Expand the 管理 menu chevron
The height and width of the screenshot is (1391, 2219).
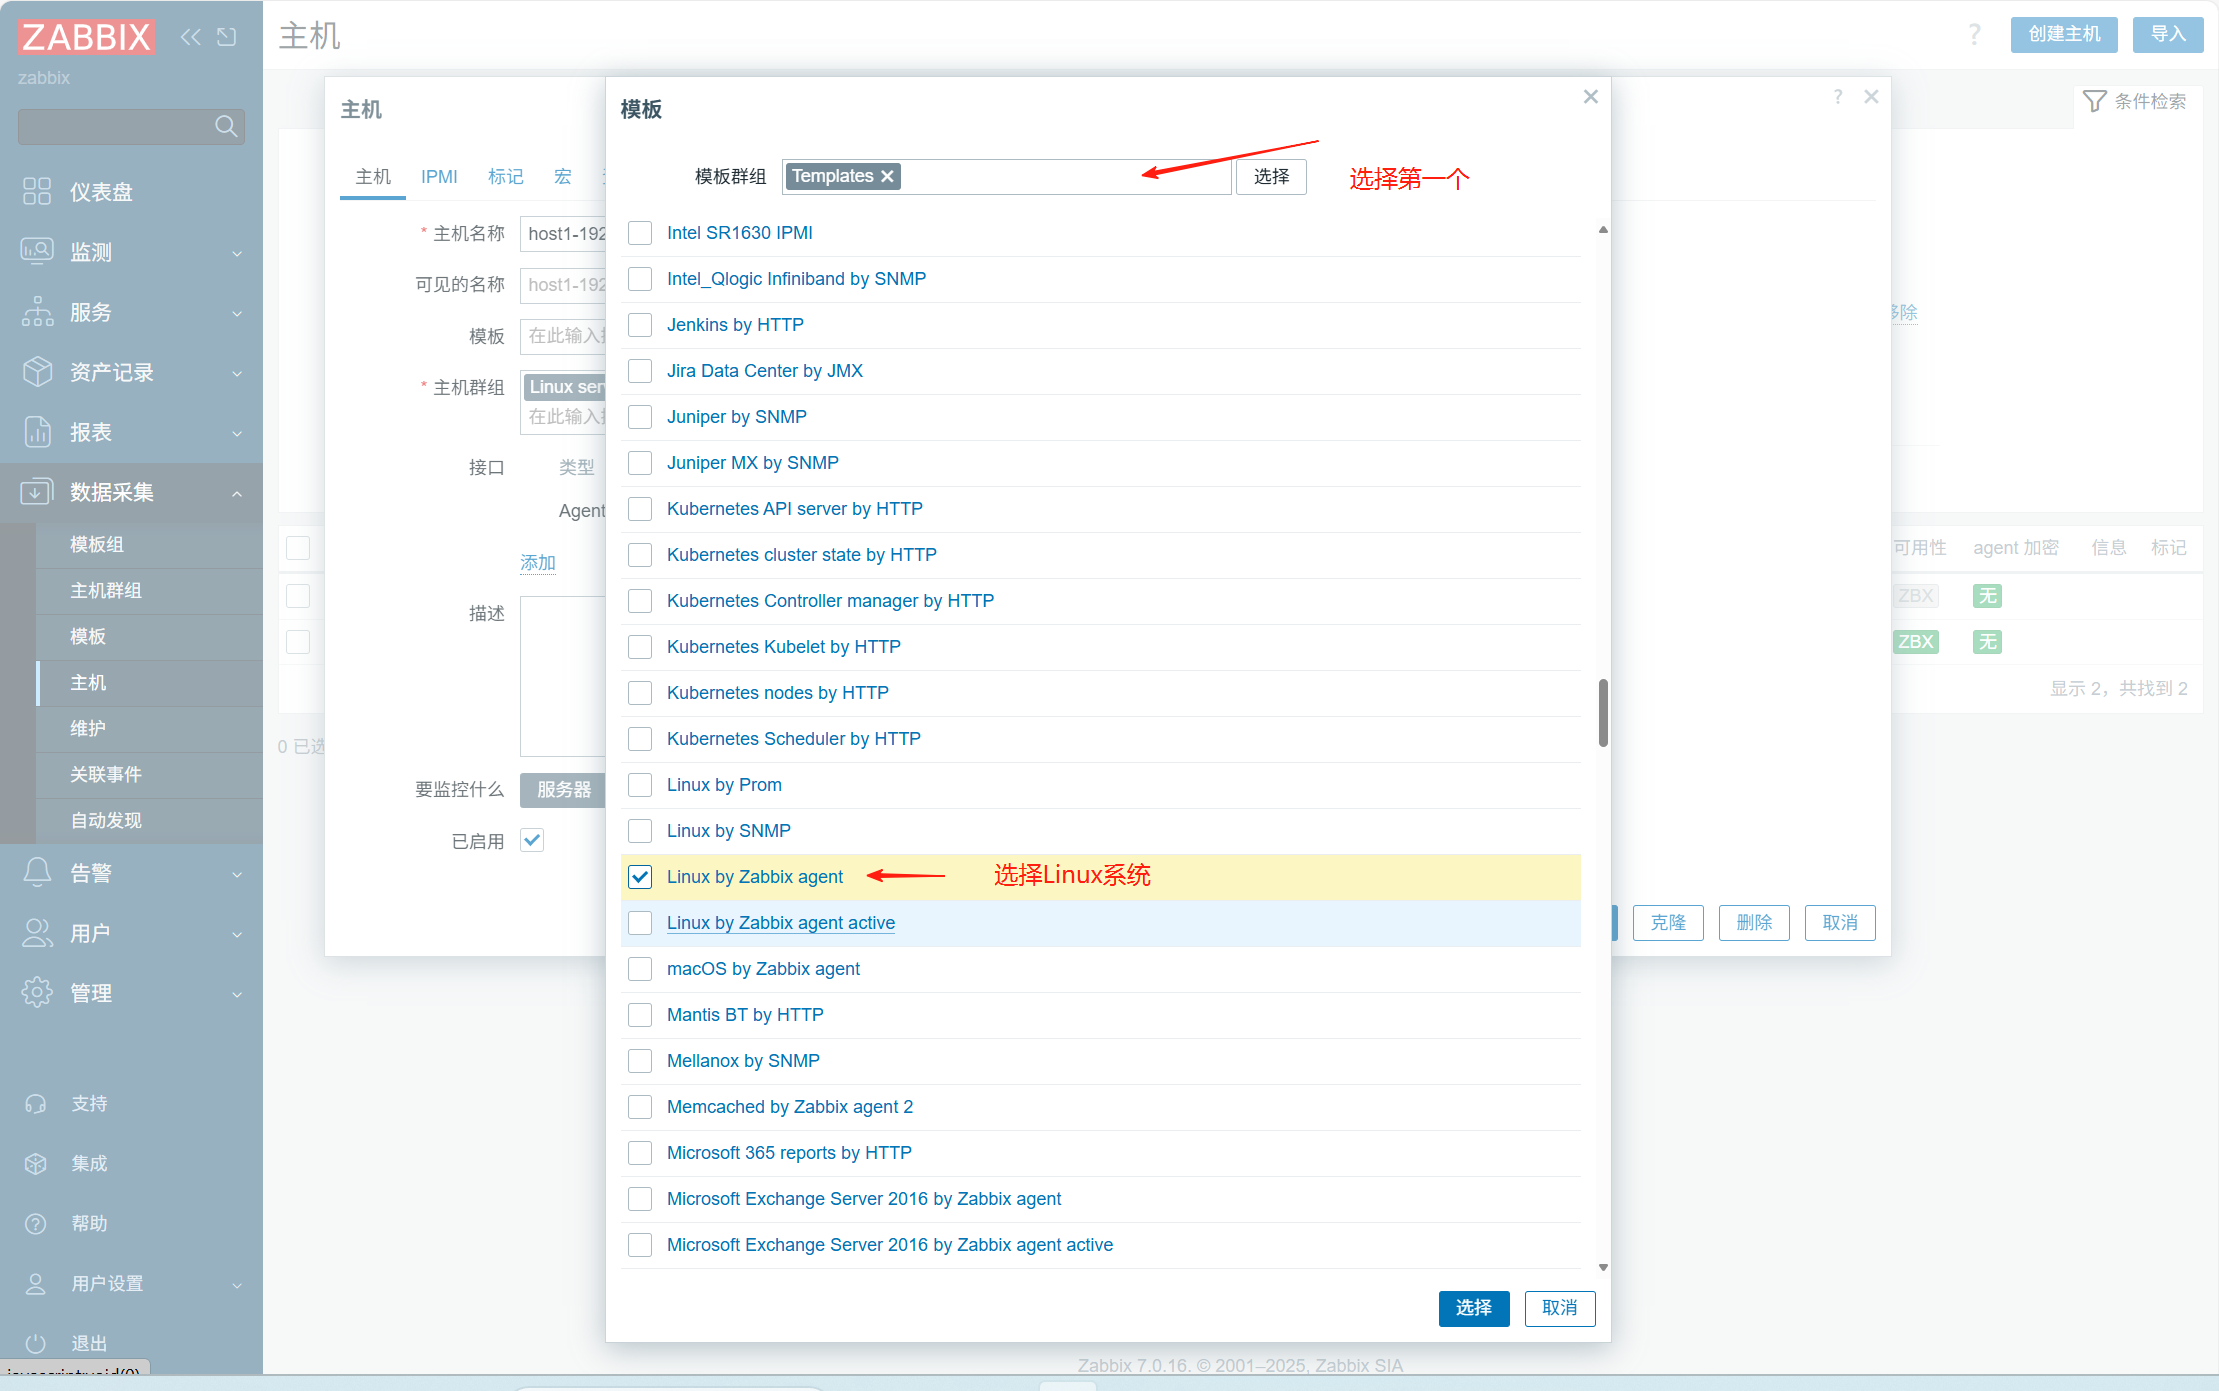(237, 994)
